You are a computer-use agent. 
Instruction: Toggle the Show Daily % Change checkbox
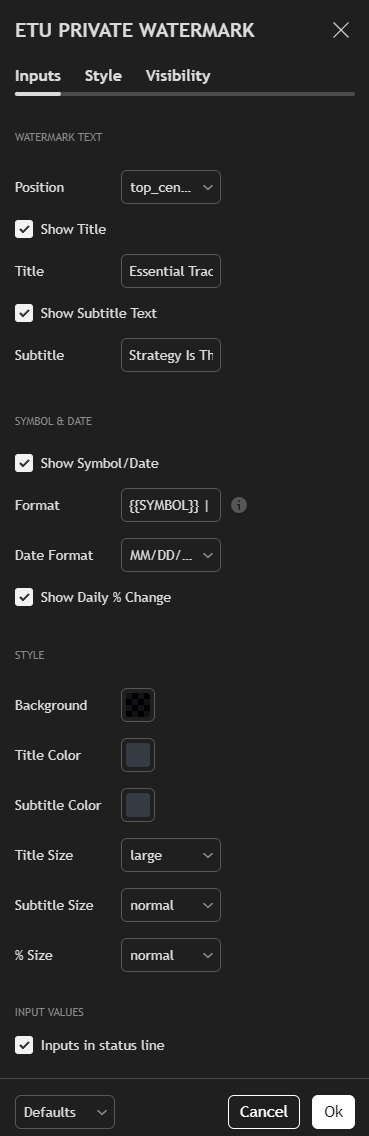coord(24,597)
